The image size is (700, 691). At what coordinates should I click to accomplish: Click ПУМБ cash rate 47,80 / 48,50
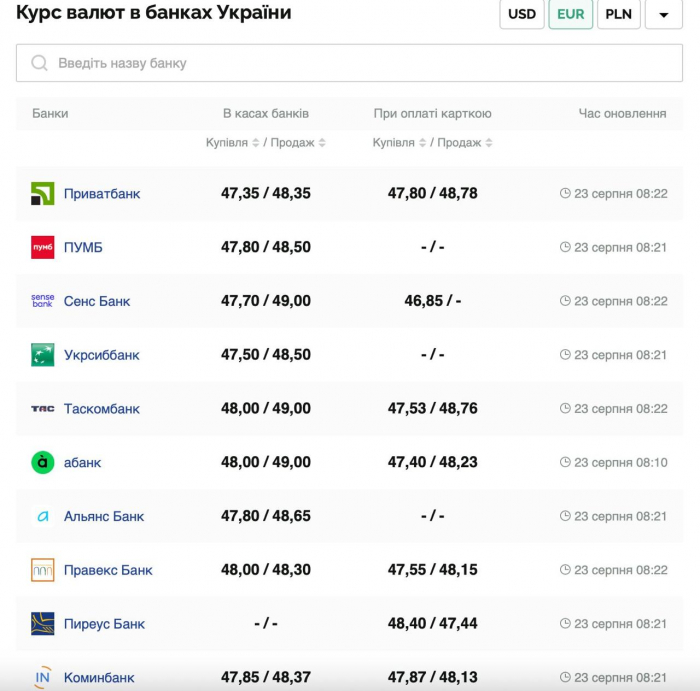pyautogui.click(x=266, y=247)
